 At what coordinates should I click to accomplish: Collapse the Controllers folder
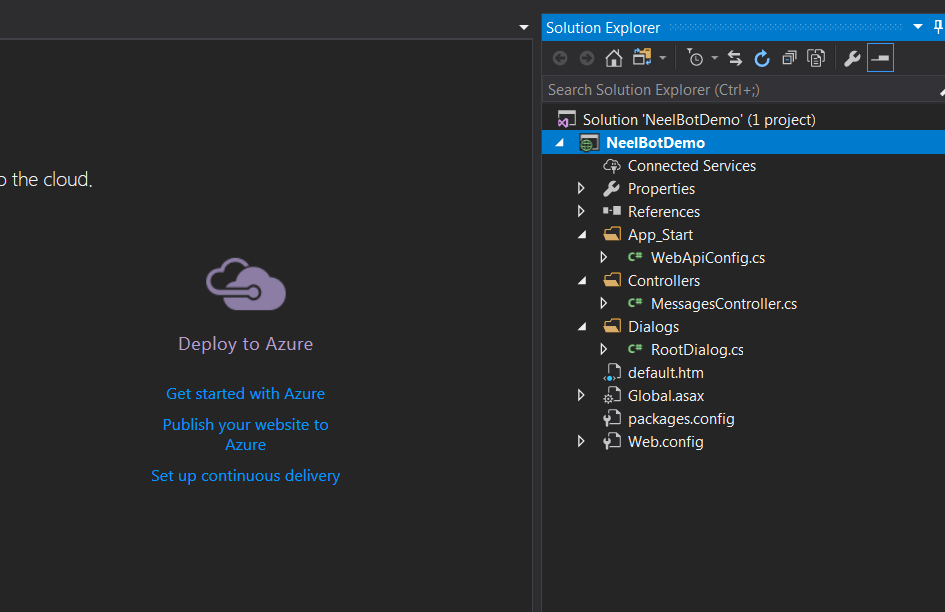tap(582, 281)
